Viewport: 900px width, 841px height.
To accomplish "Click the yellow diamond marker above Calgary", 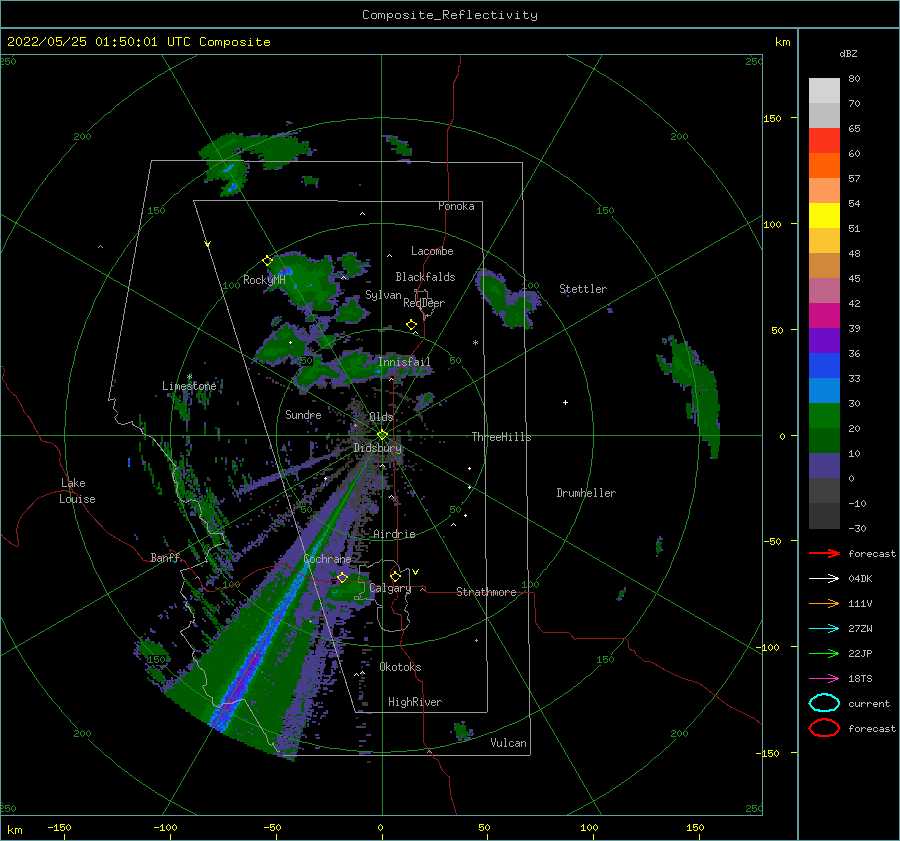I will click(395, 576).
